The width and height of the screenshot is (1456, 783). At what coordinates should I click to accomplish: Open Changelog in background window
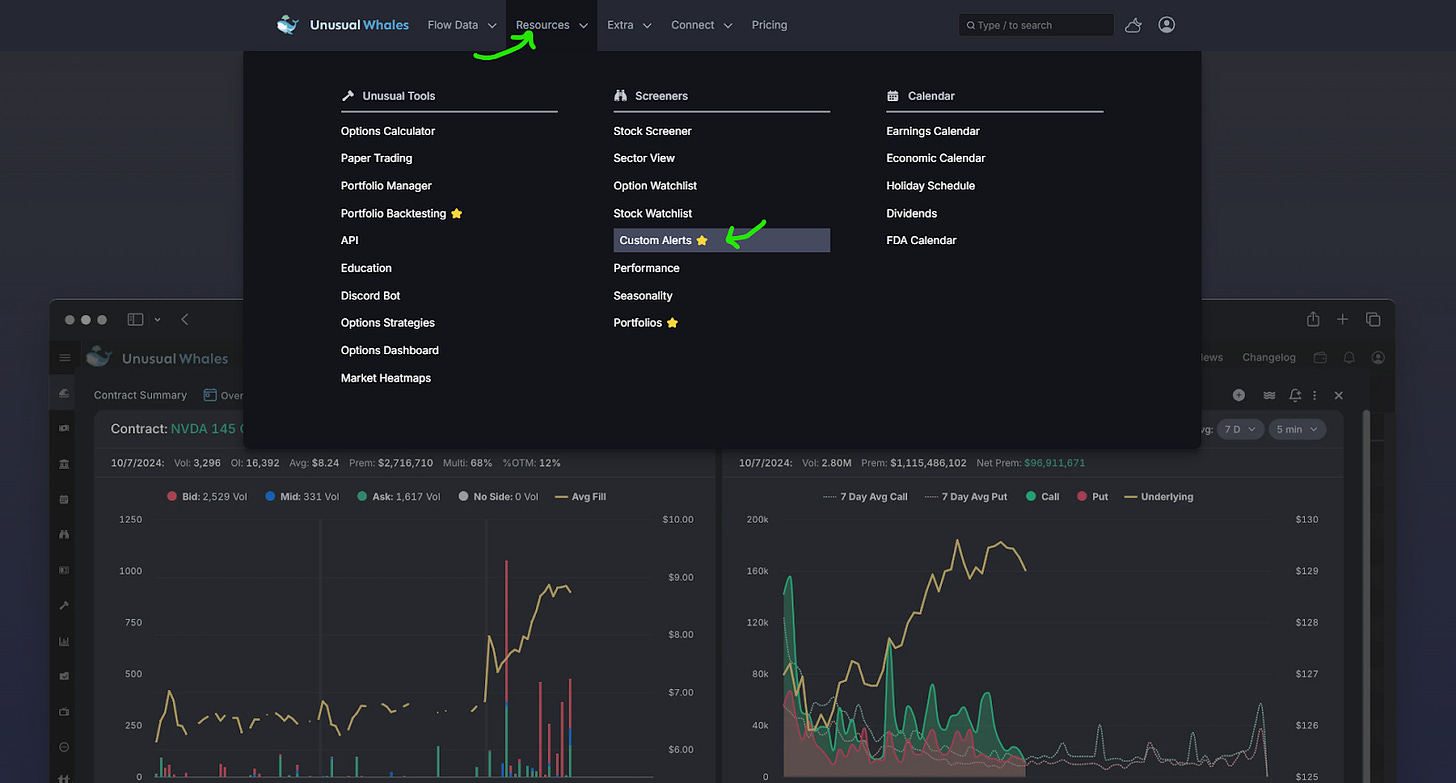pyautogui.click(x=1269, y=358)
